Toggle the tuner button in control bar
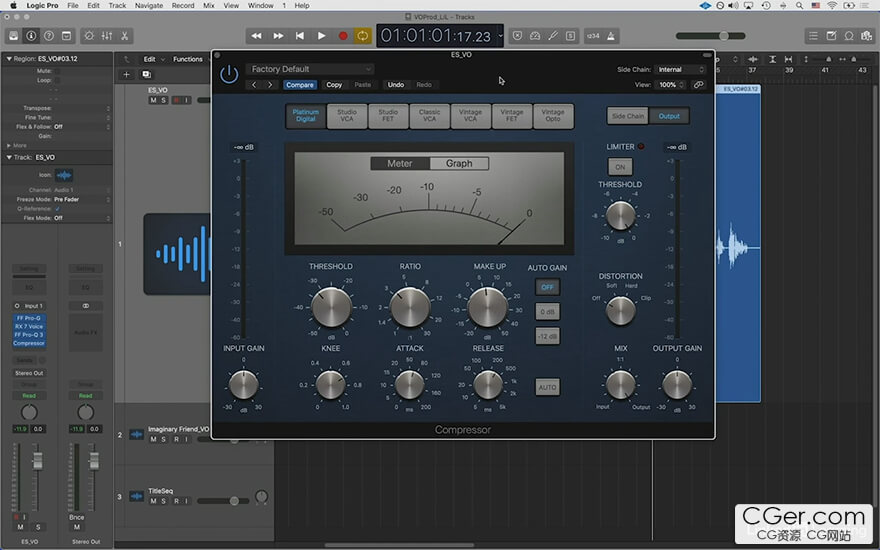Image resolution: width=880 pixels, height=550 pixels. 553,36
